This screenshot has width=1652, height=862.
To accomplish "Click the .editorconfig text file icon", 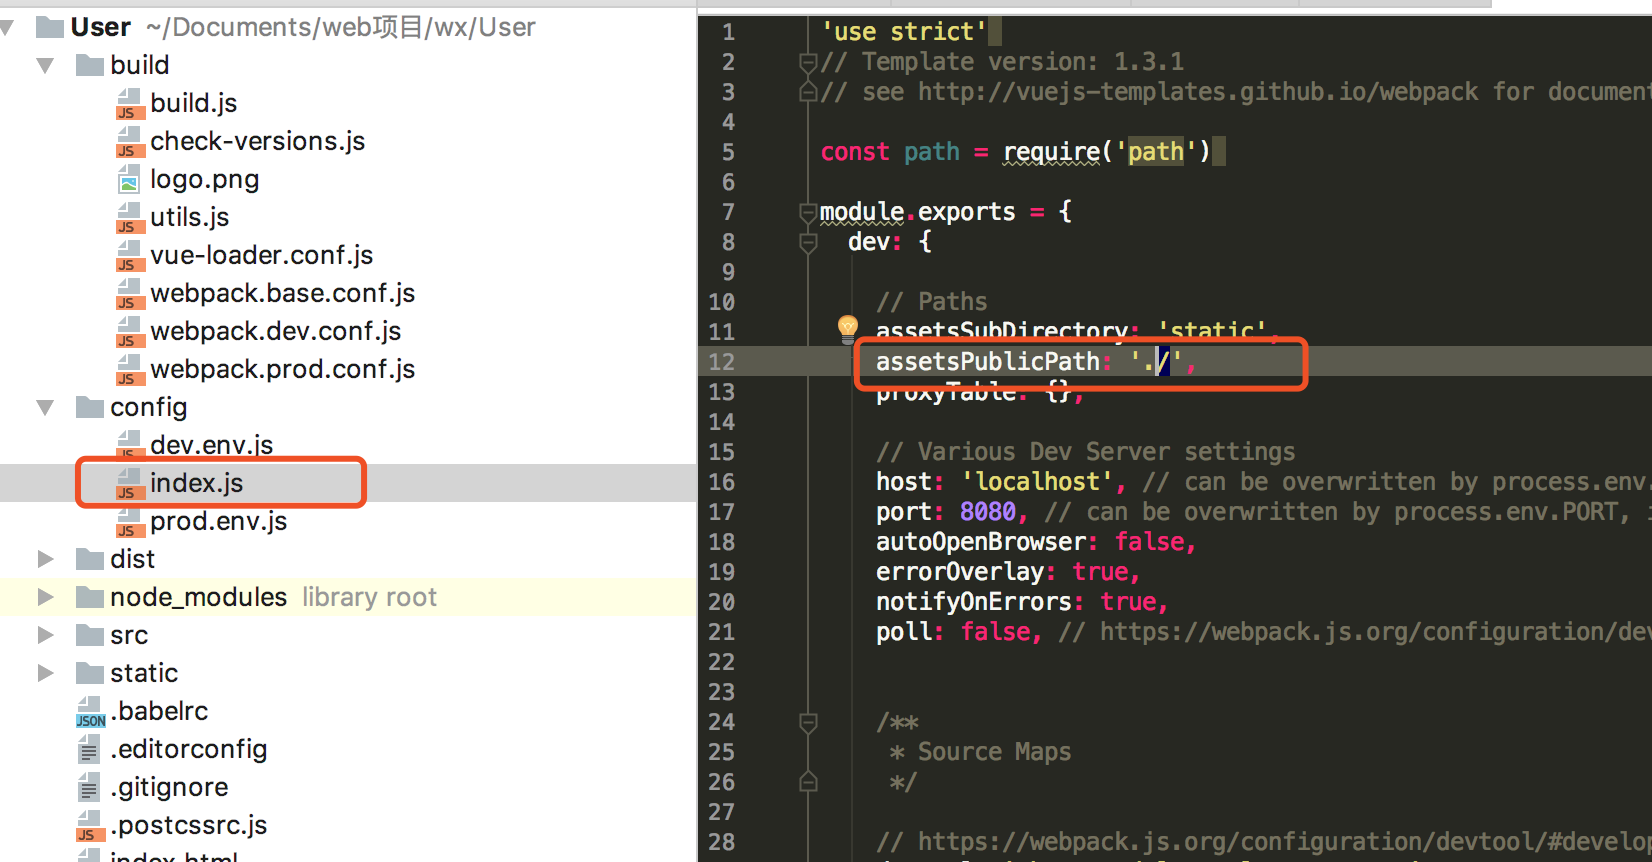I will 89,750.
